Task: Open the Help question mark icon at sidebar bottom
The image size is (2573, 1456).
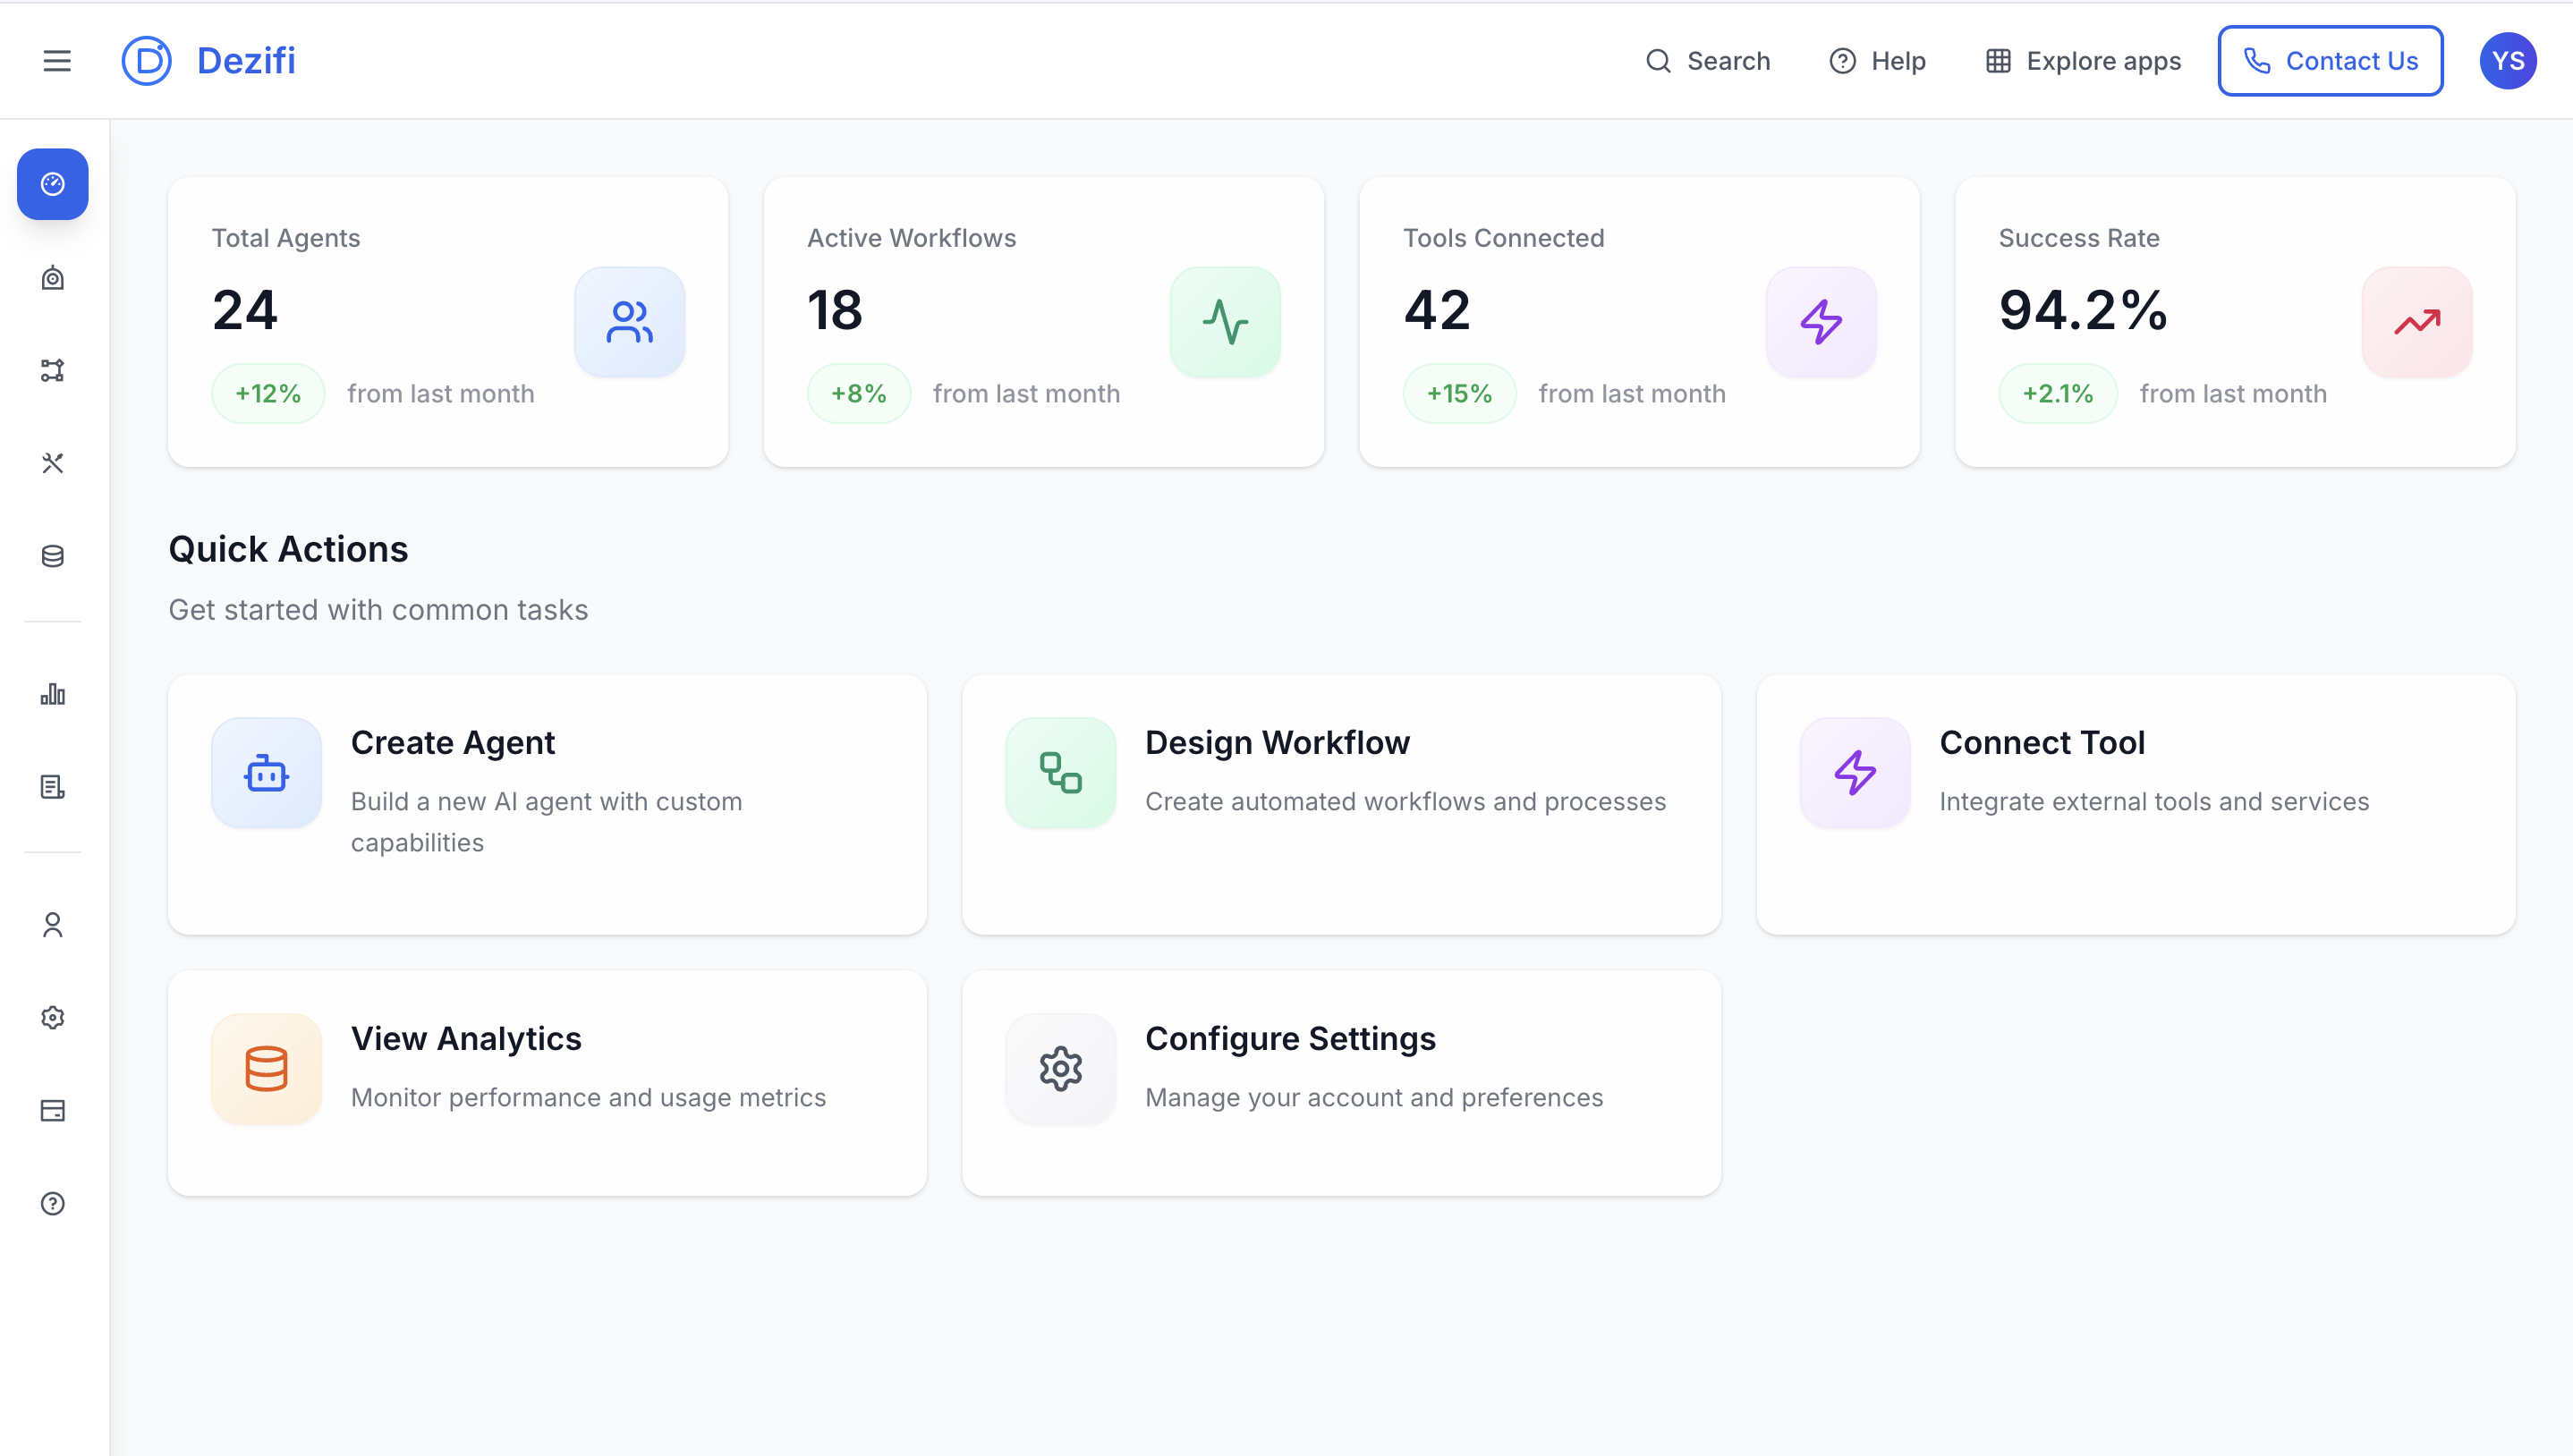Action: (52, 1203)
